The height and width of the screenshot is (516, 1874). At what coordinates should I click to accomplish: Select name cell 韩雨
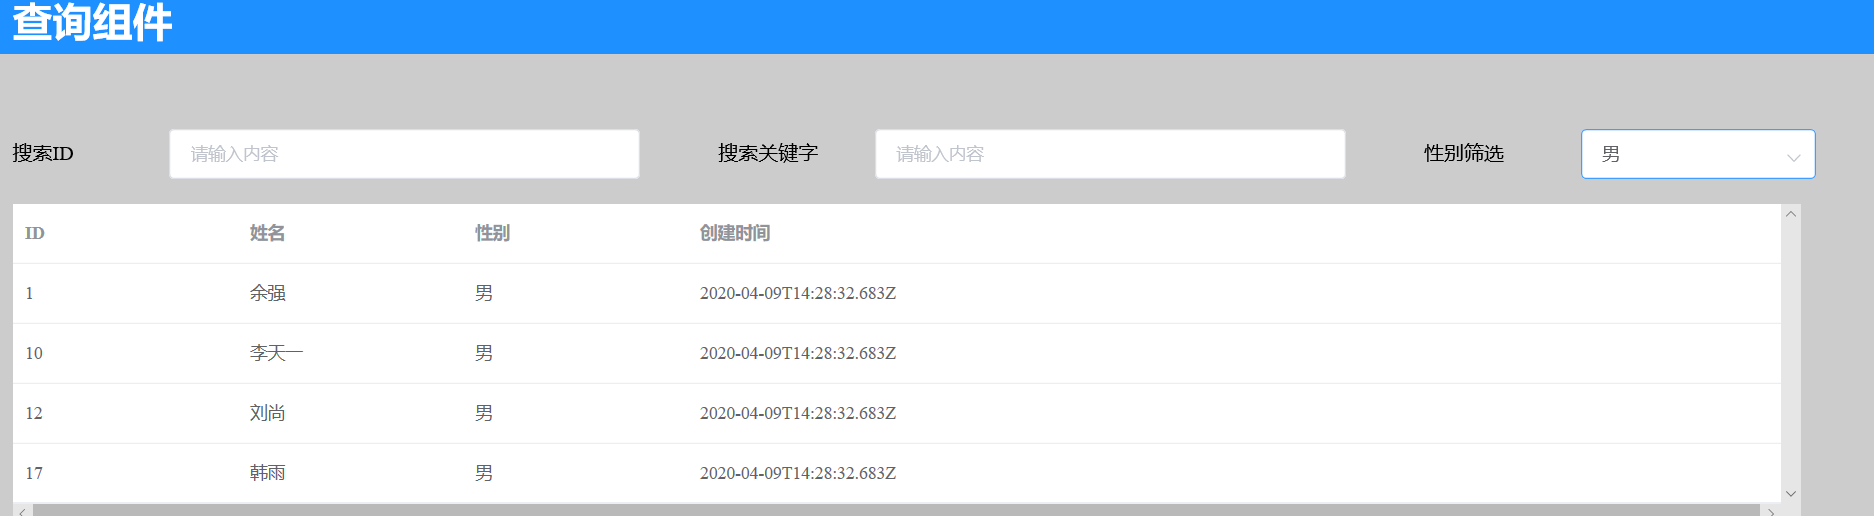267,473
